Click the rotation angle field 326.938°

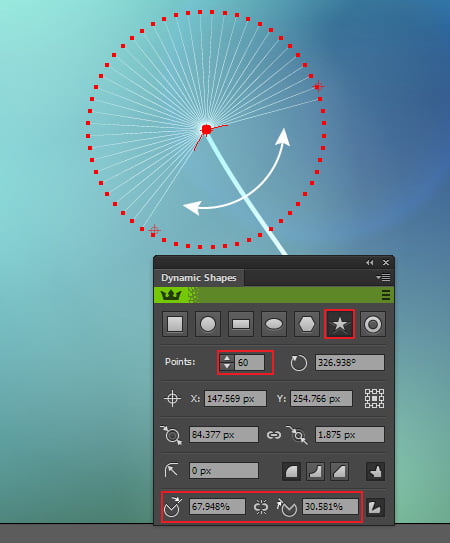[x=350, y=363]
